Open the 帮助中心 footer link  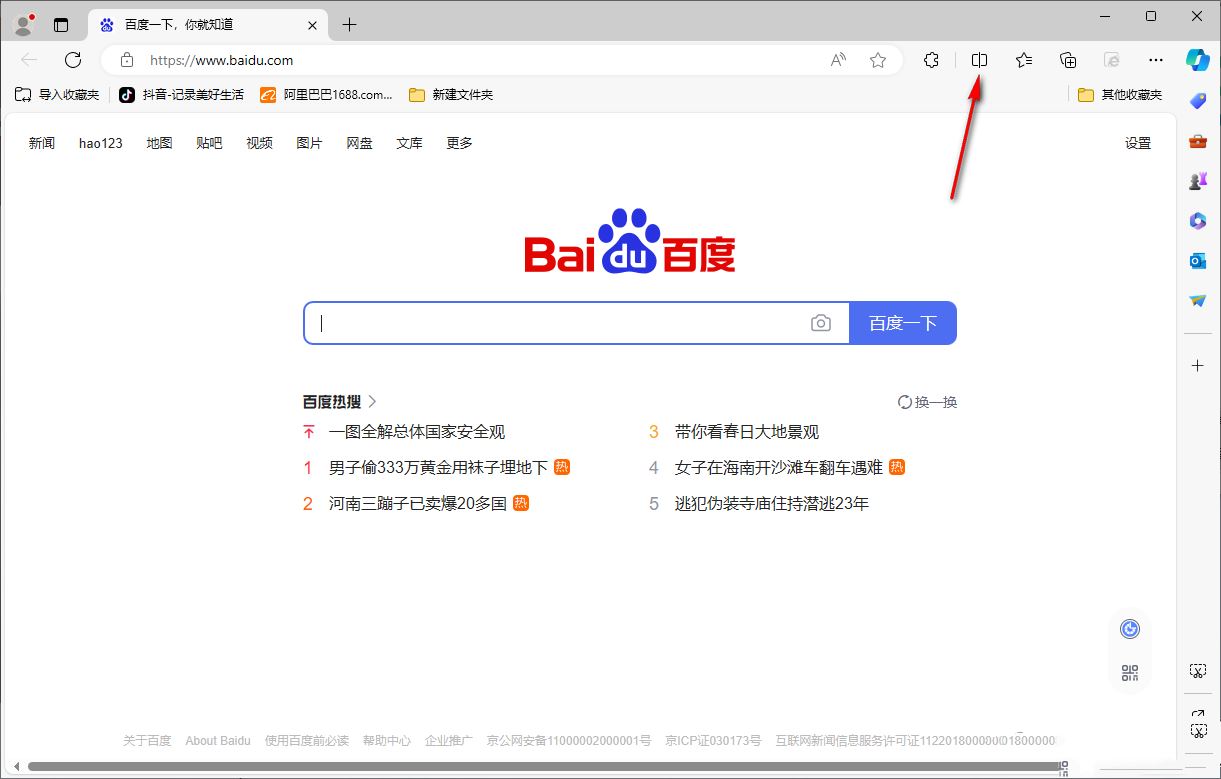coord(387,741)
